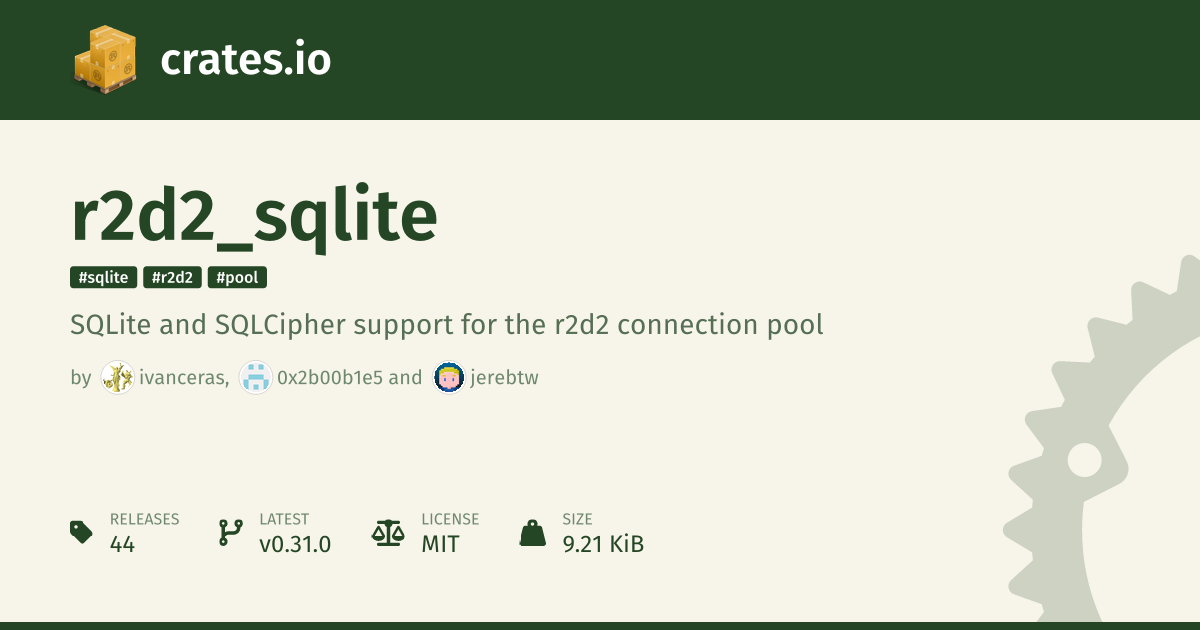The image size is (1200, 630).
Task: Select the #r2d2 keyword tag
Action: point(173,278)
